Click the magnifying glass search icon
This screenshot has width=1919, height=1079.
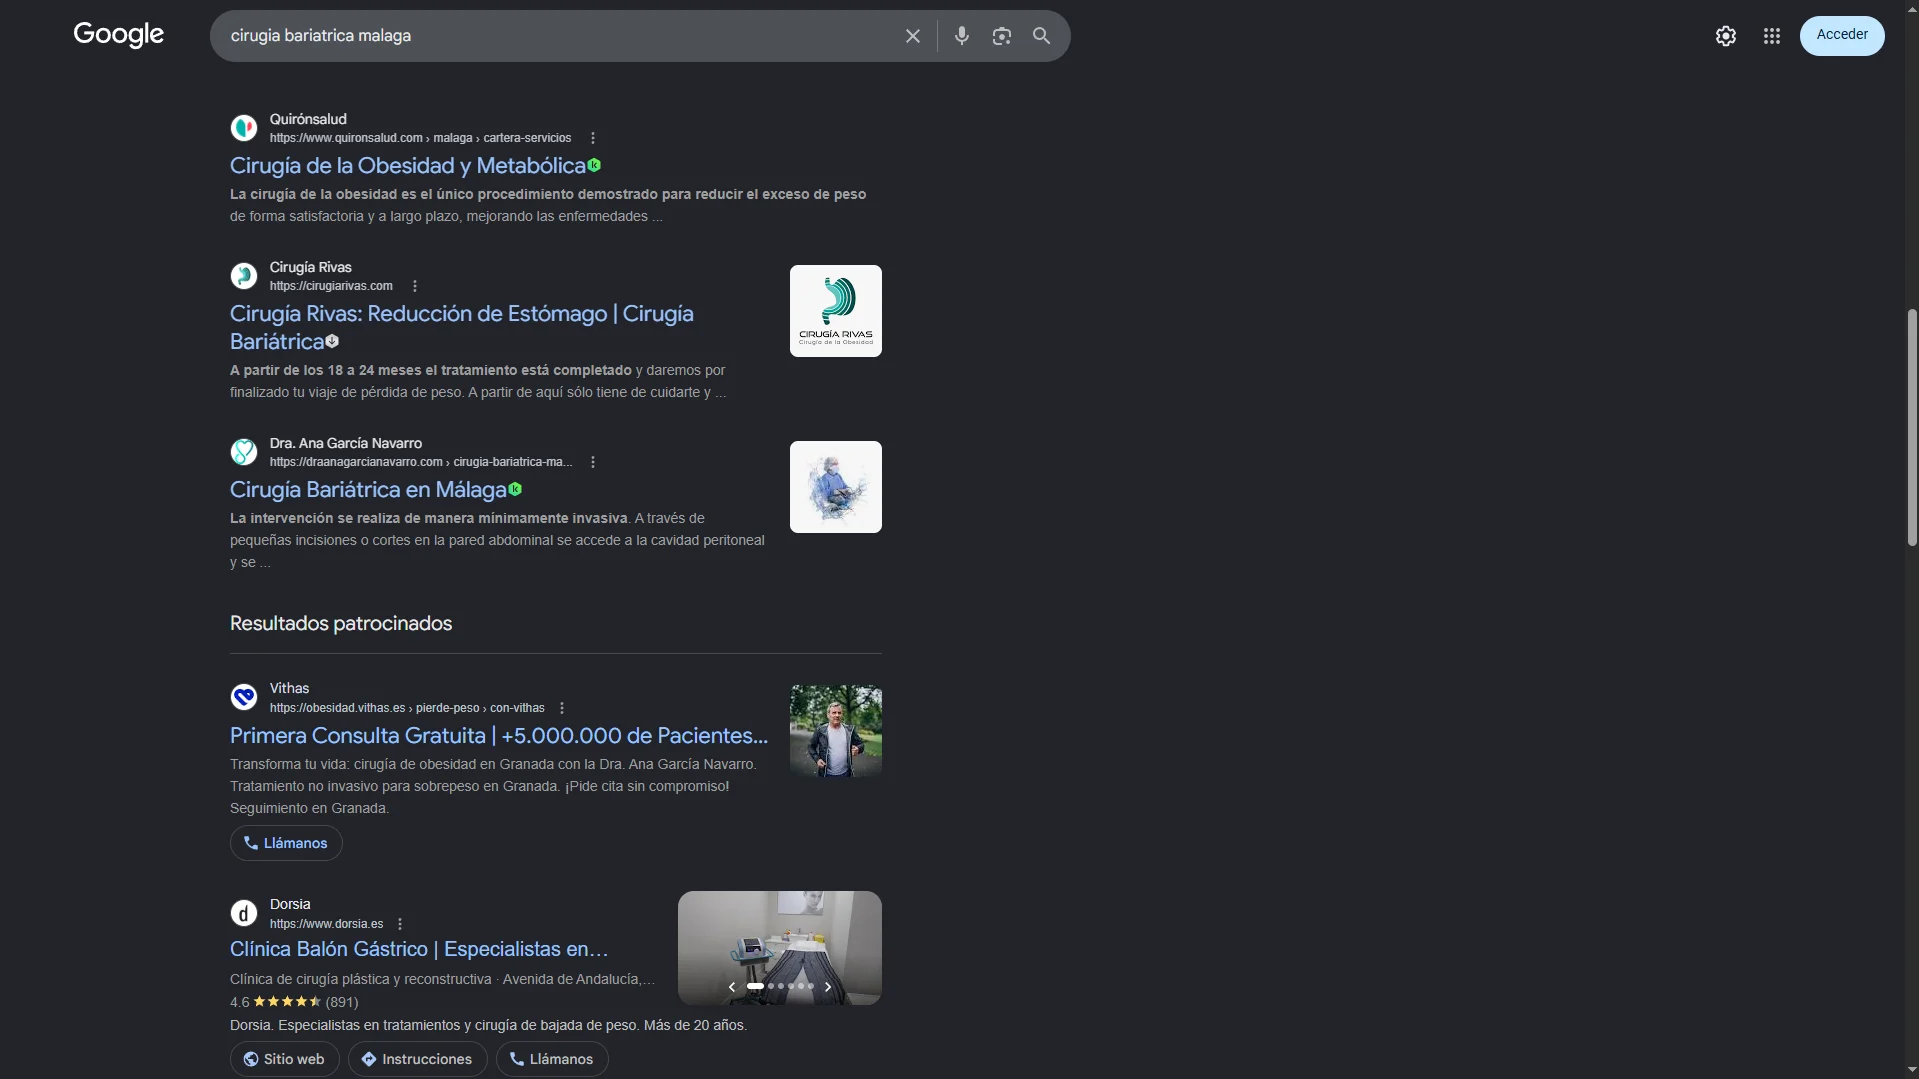coord(1041,36)
